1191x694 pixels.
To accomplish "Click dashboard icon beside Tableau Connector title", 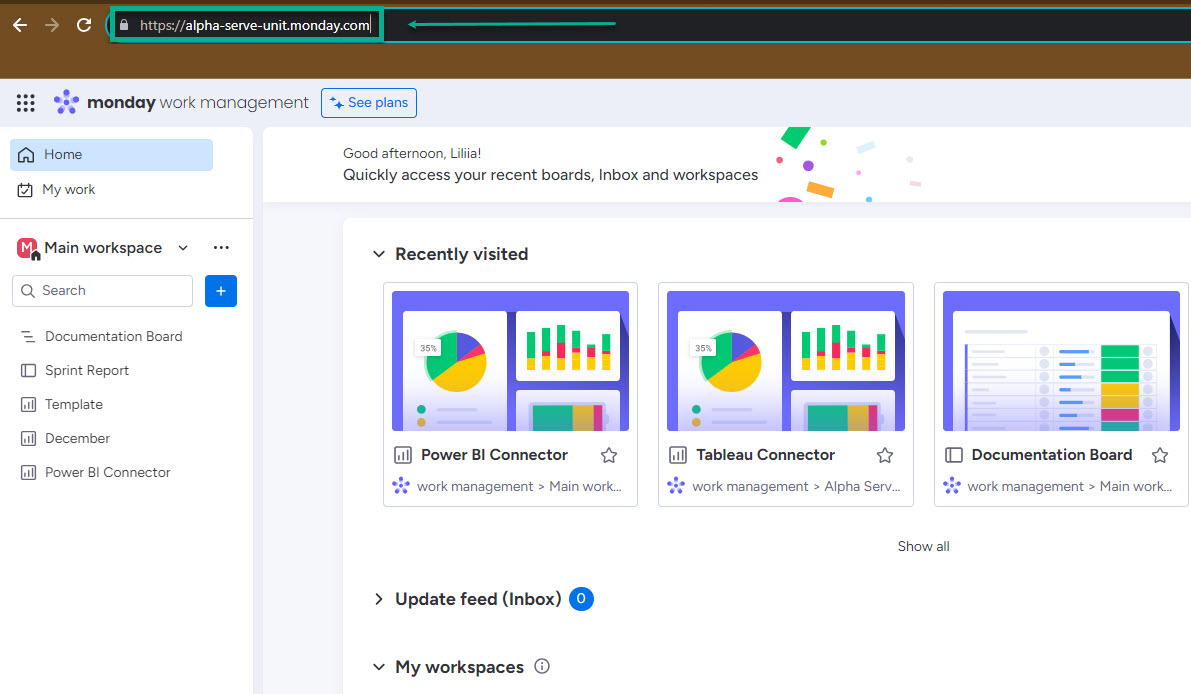I will (678, 456).
